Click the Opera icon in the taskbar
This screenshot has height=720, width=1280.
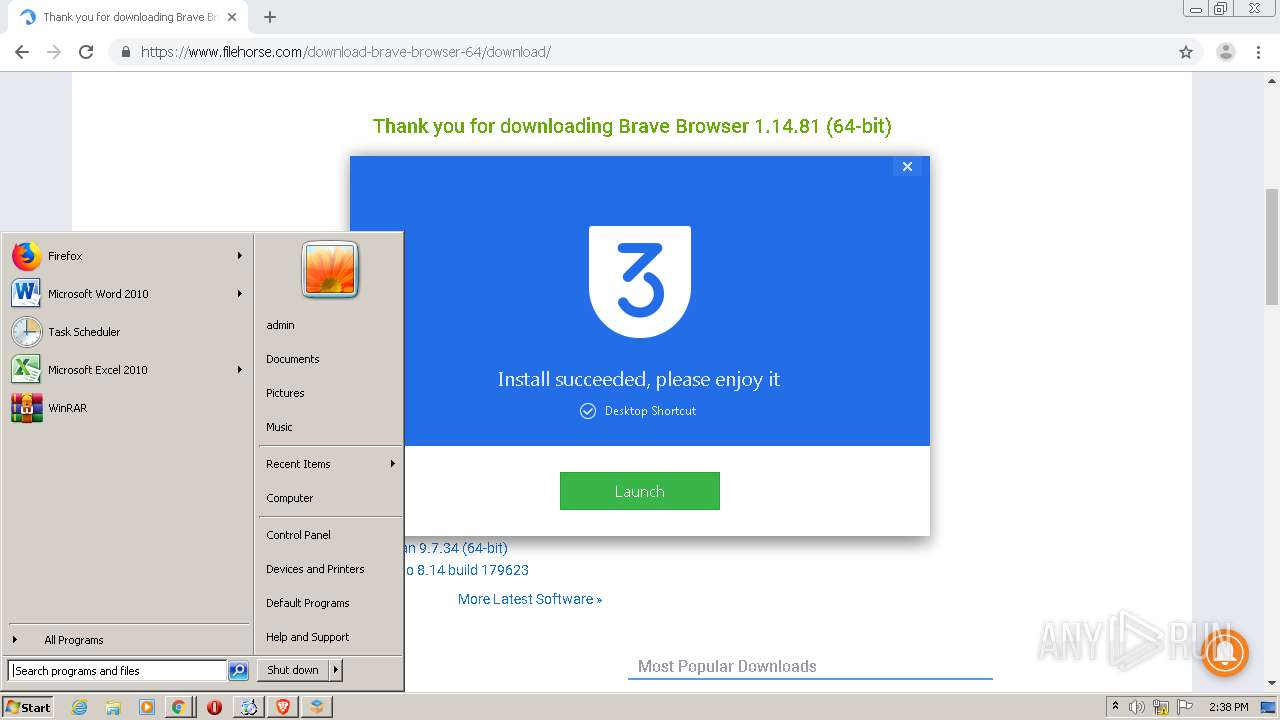(x=214, y=707)
